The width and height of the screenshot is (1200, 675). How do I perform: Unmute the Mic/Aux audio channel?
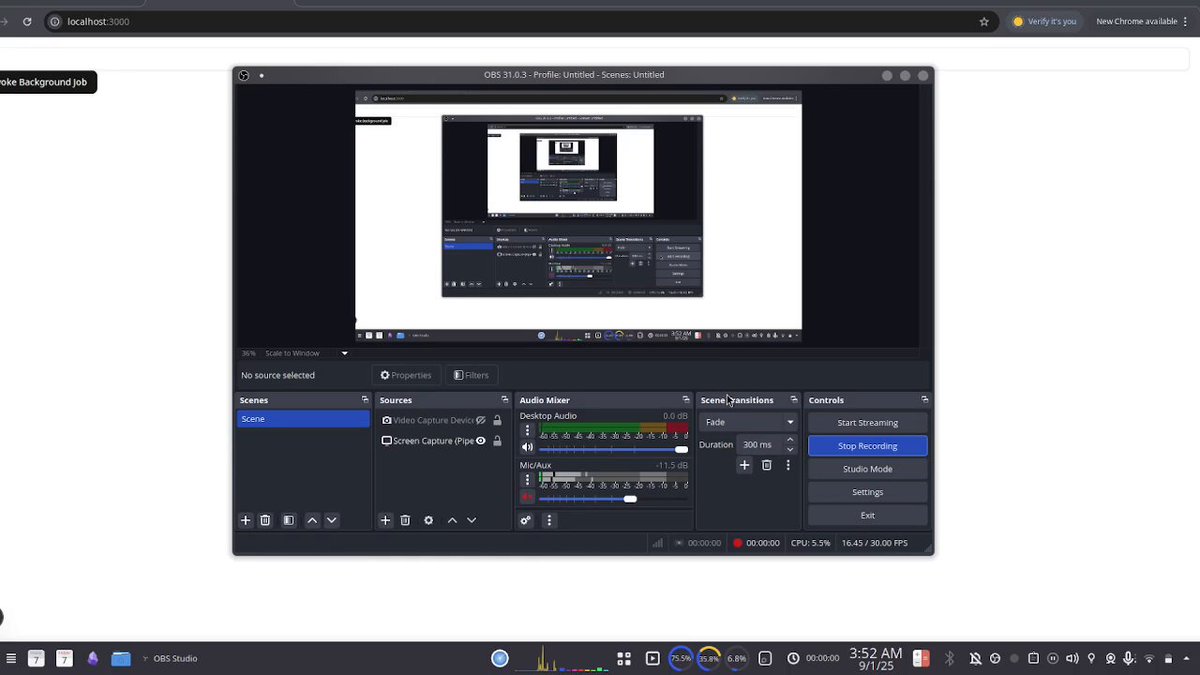coord(527,497)
